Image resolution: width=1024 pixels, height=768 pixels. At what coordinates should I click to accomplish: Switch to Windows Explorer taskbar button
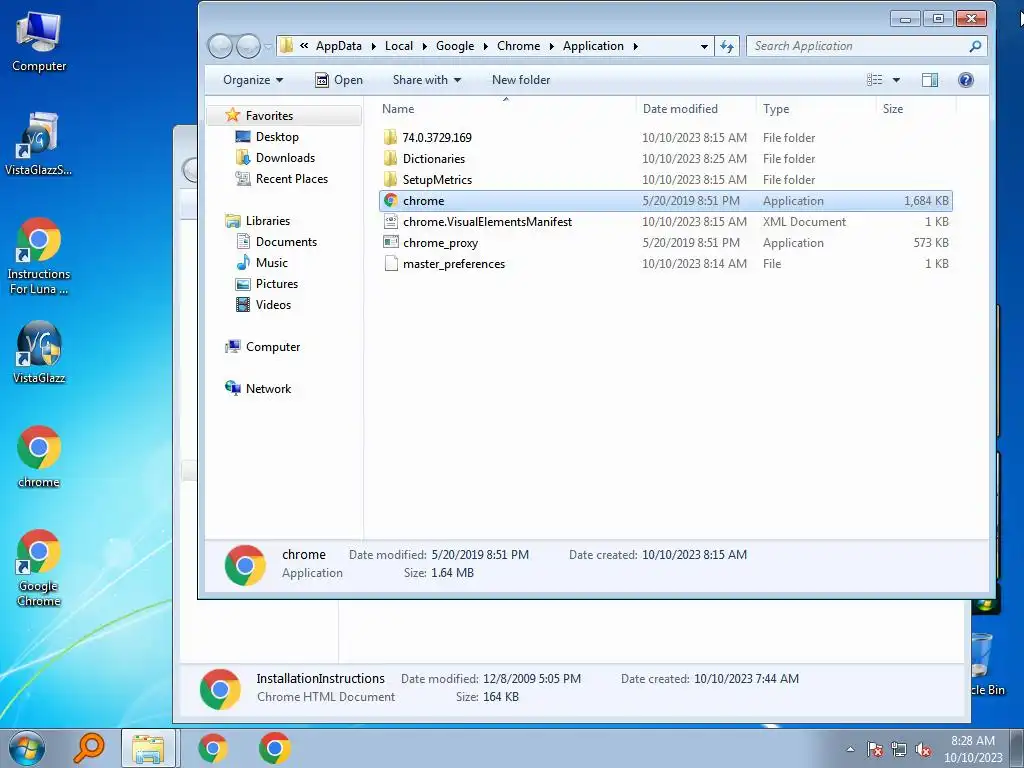pos(148,748)
